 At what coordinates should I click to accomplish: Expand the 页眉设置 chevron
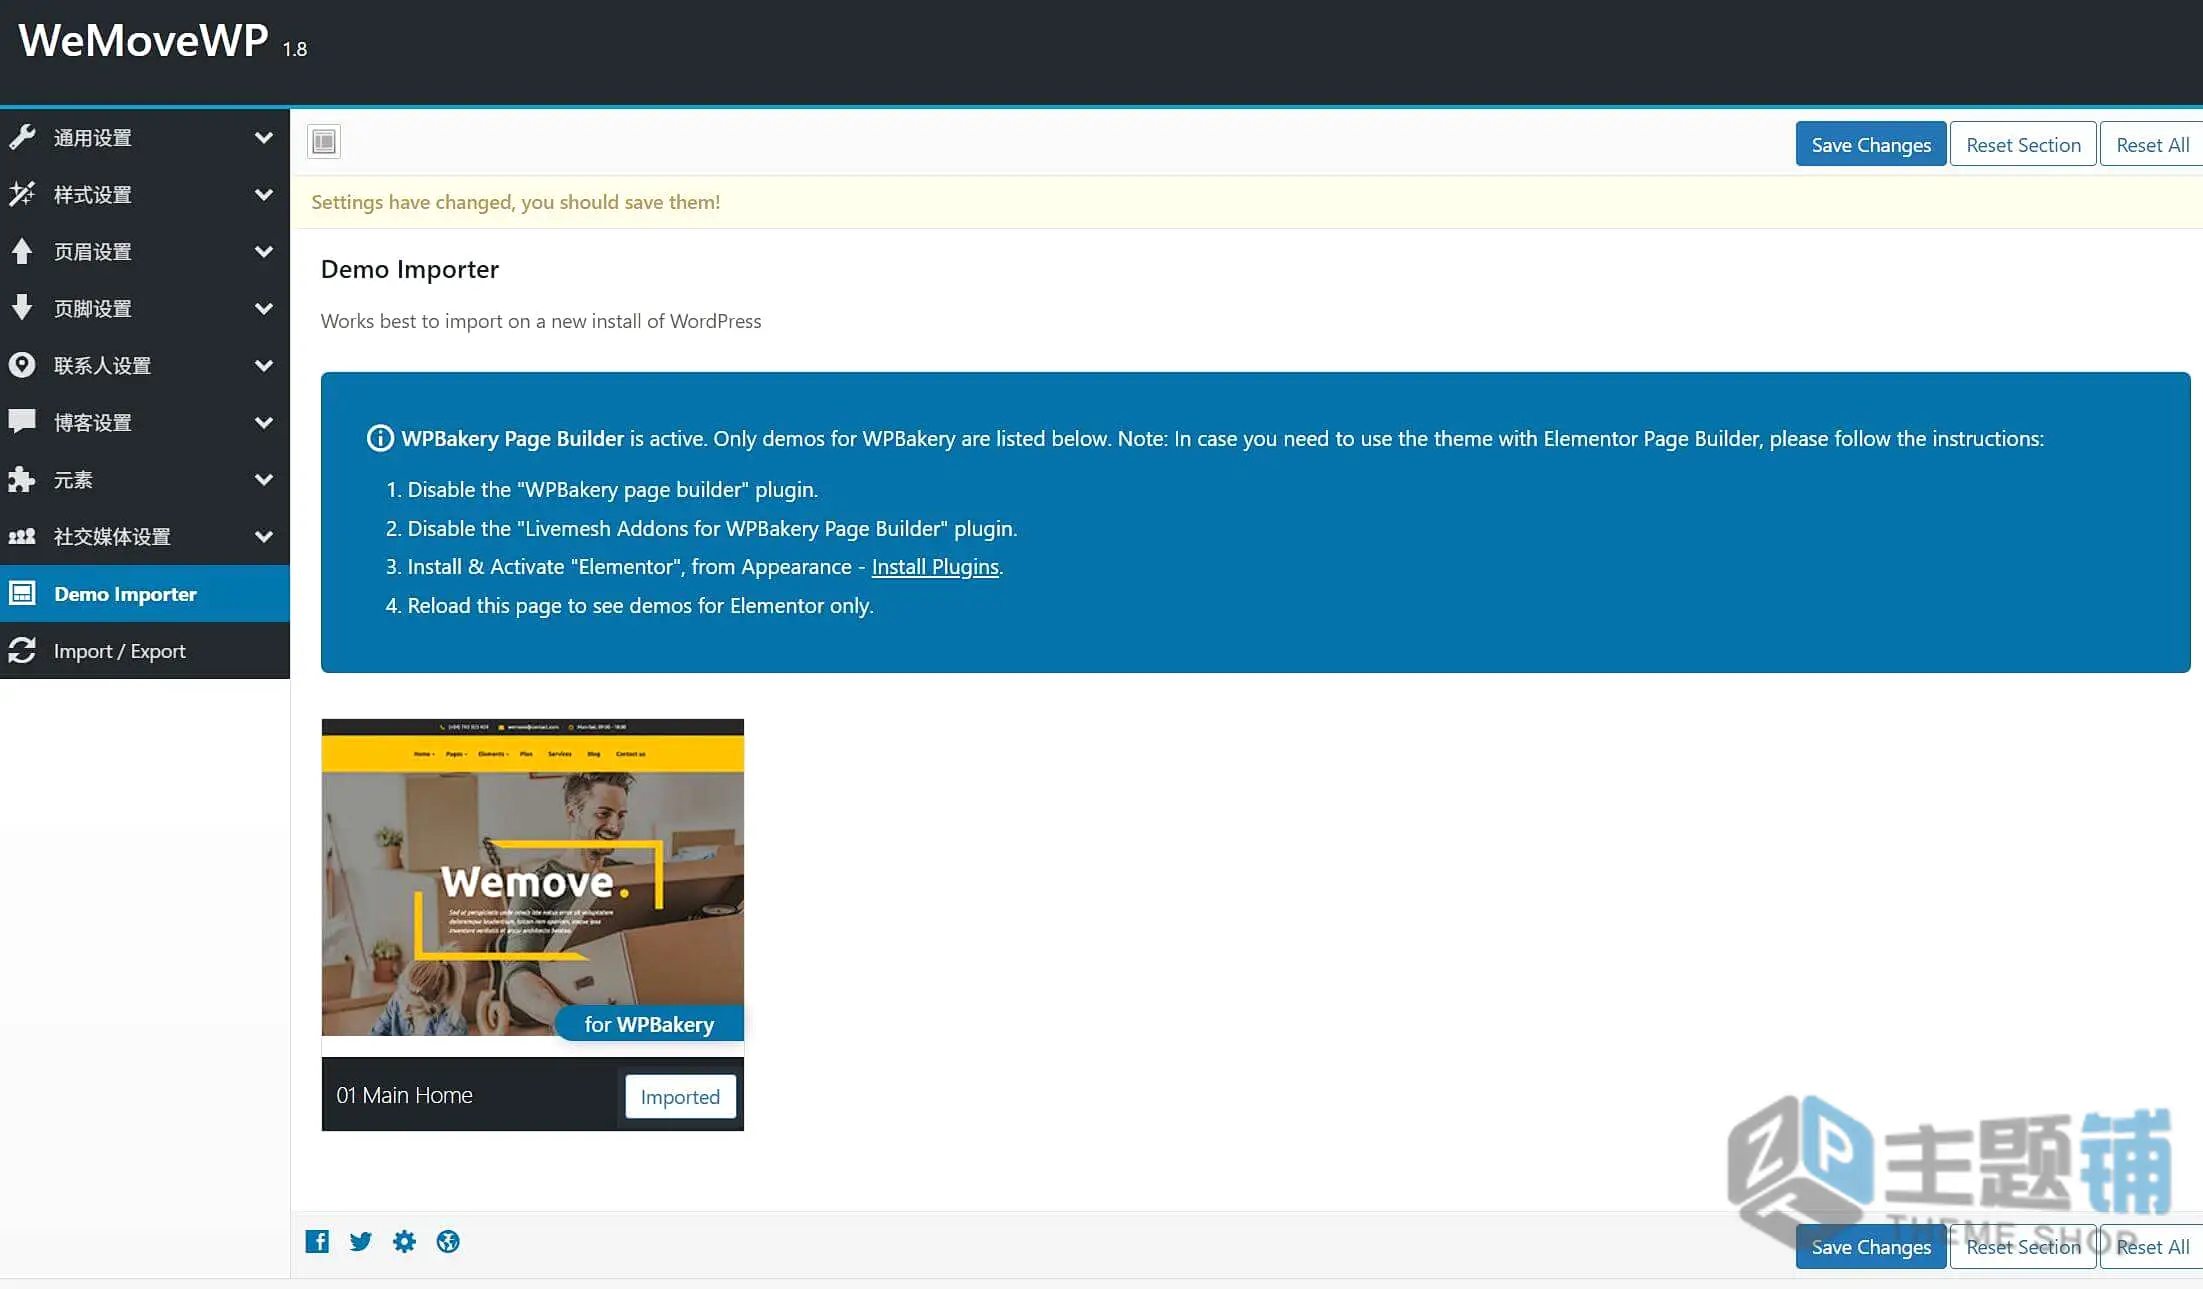coord(264,251)
